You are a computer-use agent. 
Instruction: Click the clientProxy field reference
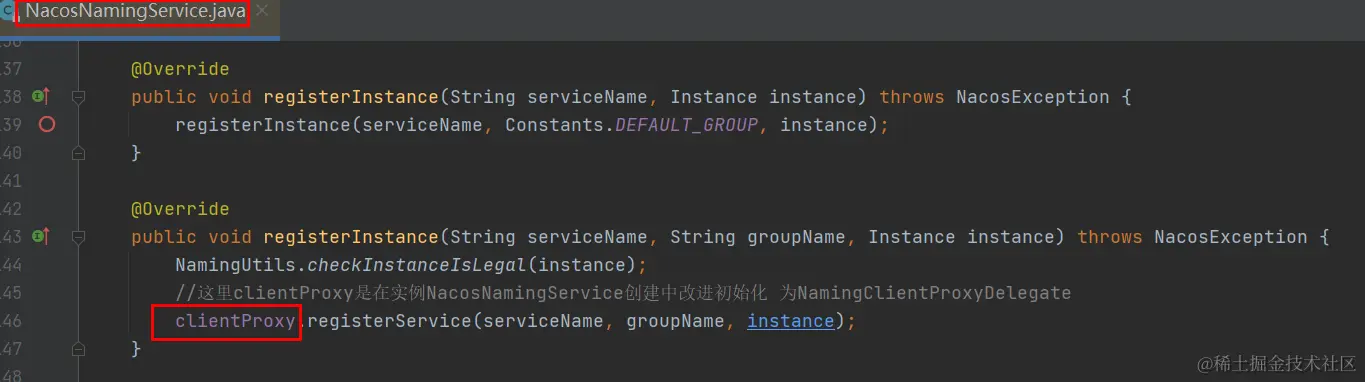pyautogui.click(x=235, y=321)
